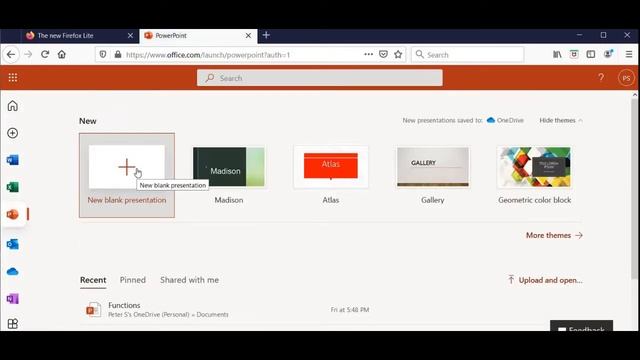Switch to The new Firefox Lite tab
This screenshot has width=640, height=360.
coord(79,36)
